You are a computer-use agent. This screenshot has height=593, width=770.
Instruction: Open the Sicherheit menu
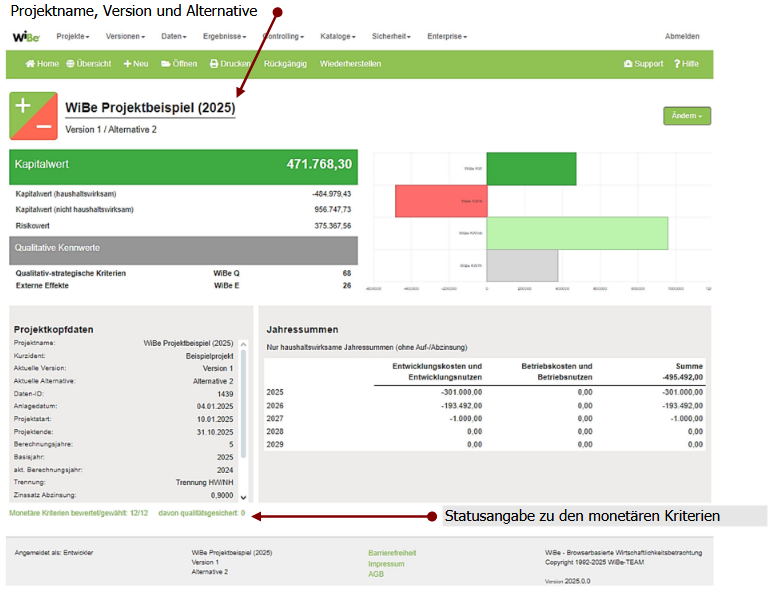point(391,36)
